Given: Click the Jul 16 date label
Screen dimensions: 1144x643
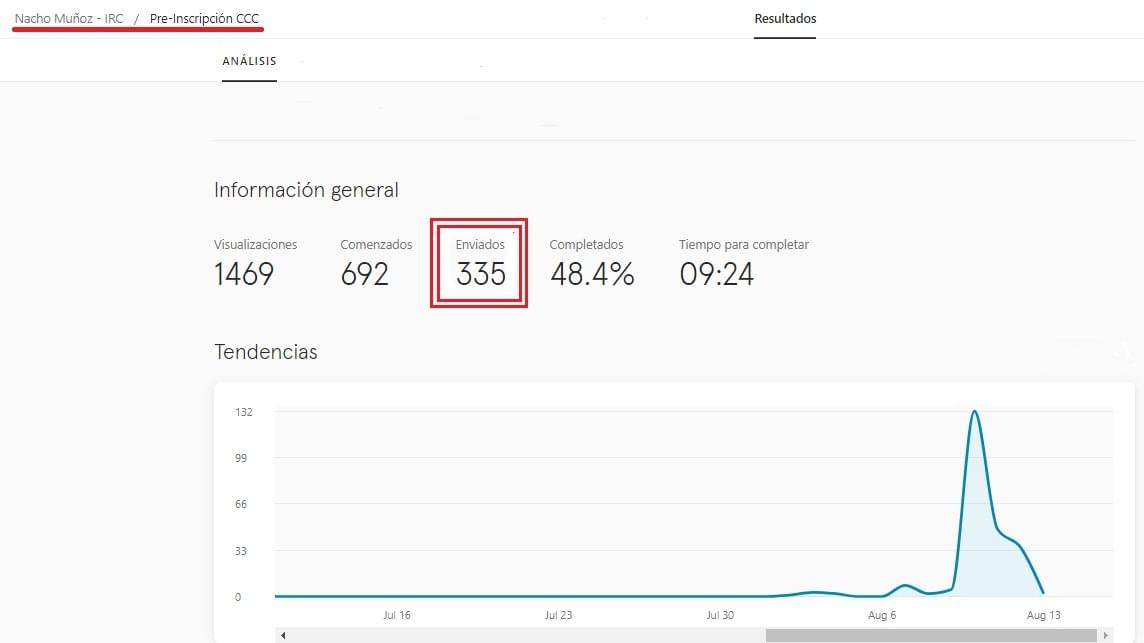Looking at the screenshot, I should click(397, 615).
